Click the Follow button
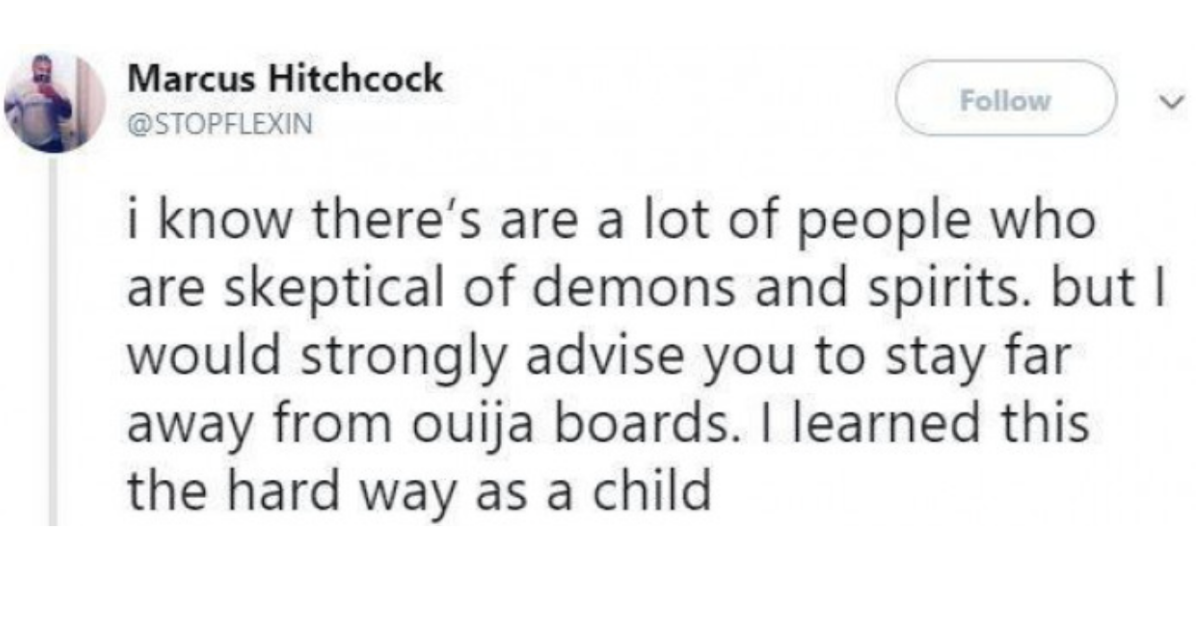1200x627 pixels. (1005, 99)
